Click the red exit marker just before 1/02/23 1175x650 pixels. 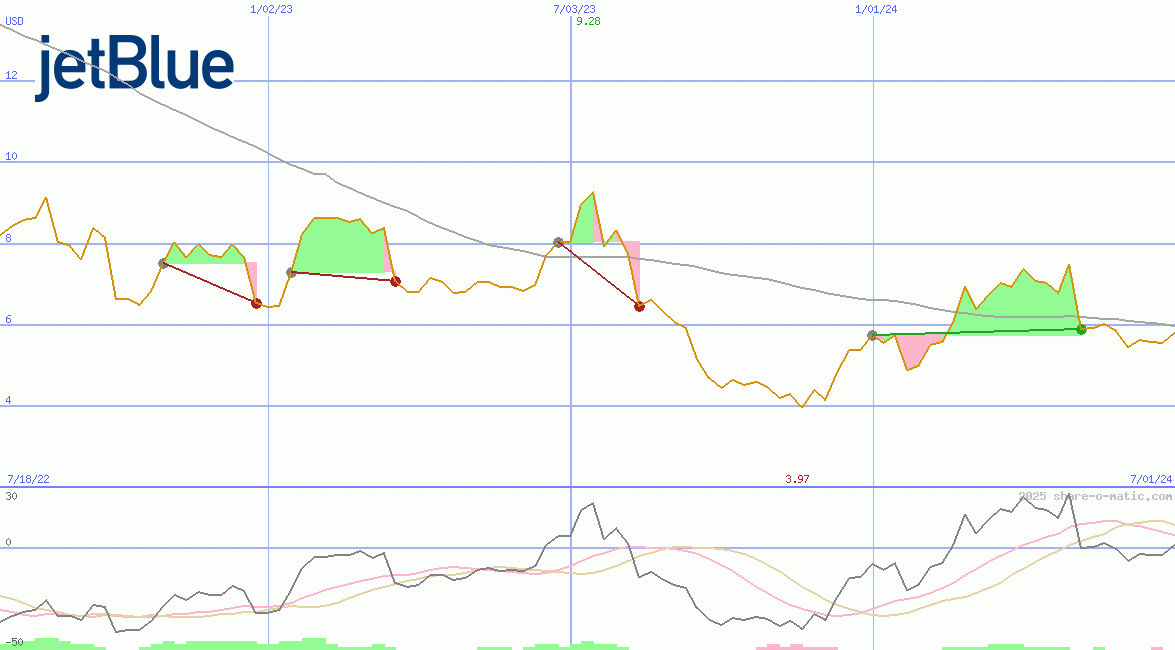(256, 303)
